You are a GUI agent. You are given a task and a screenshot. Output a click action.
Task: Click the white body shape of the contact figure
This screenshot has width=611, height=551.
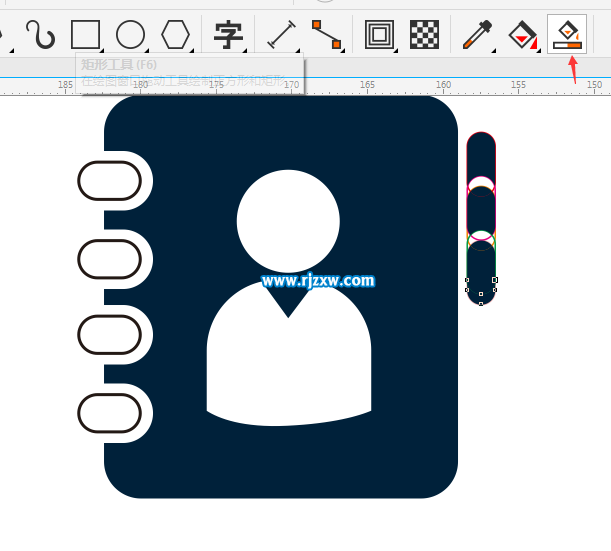pos(288,370)
